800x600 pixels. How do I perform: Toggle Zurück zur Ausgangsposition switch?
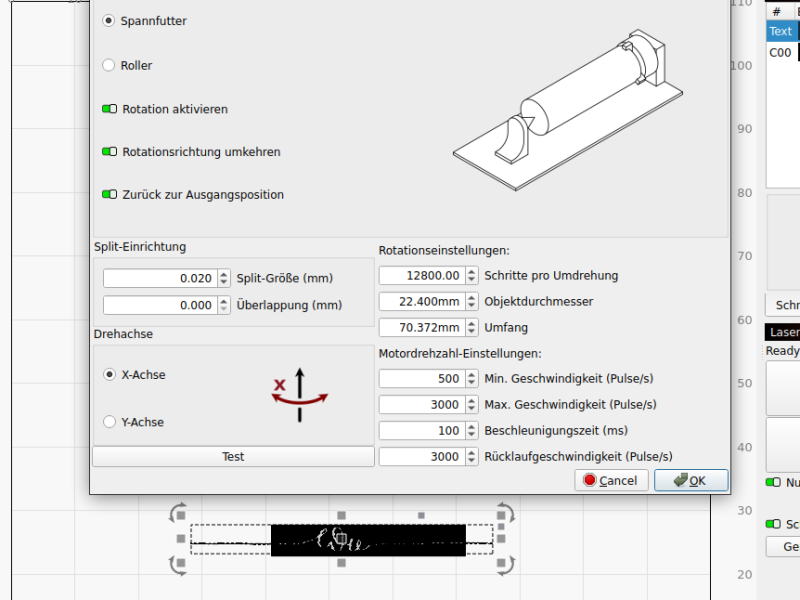tap(109, 194)
